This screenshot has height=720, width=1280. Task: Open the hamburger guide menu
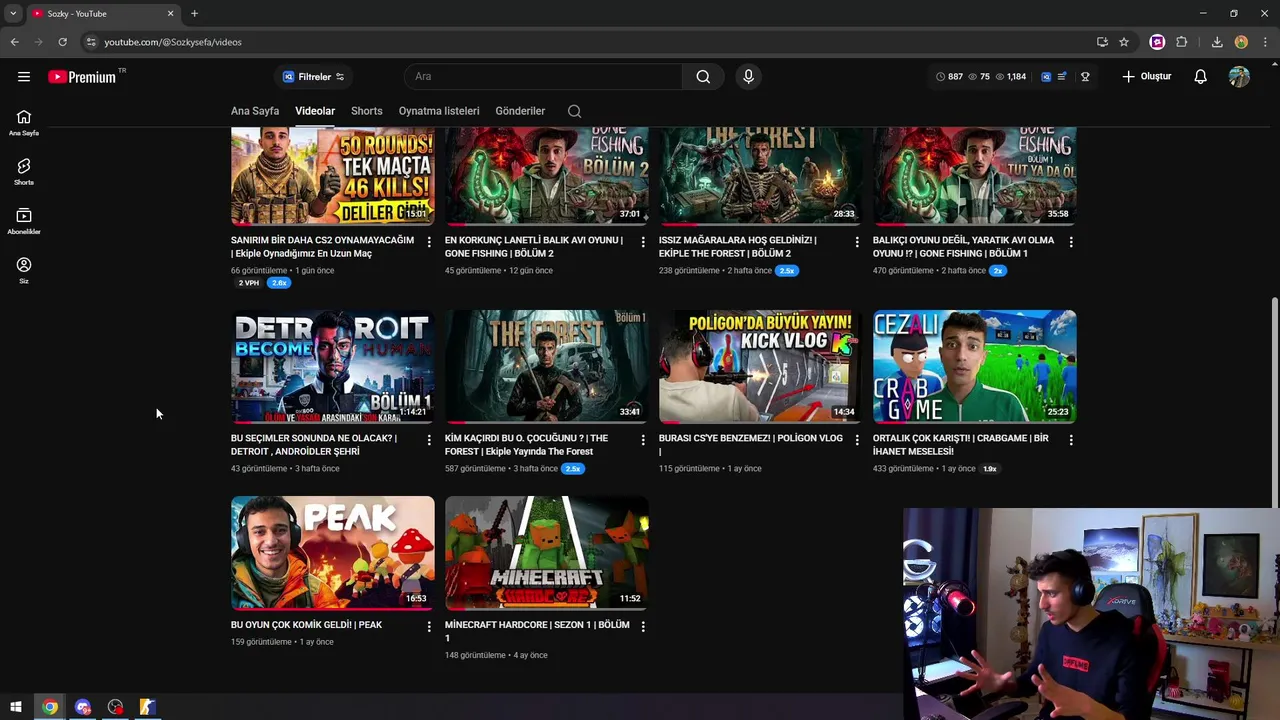[x=24, y=77]
